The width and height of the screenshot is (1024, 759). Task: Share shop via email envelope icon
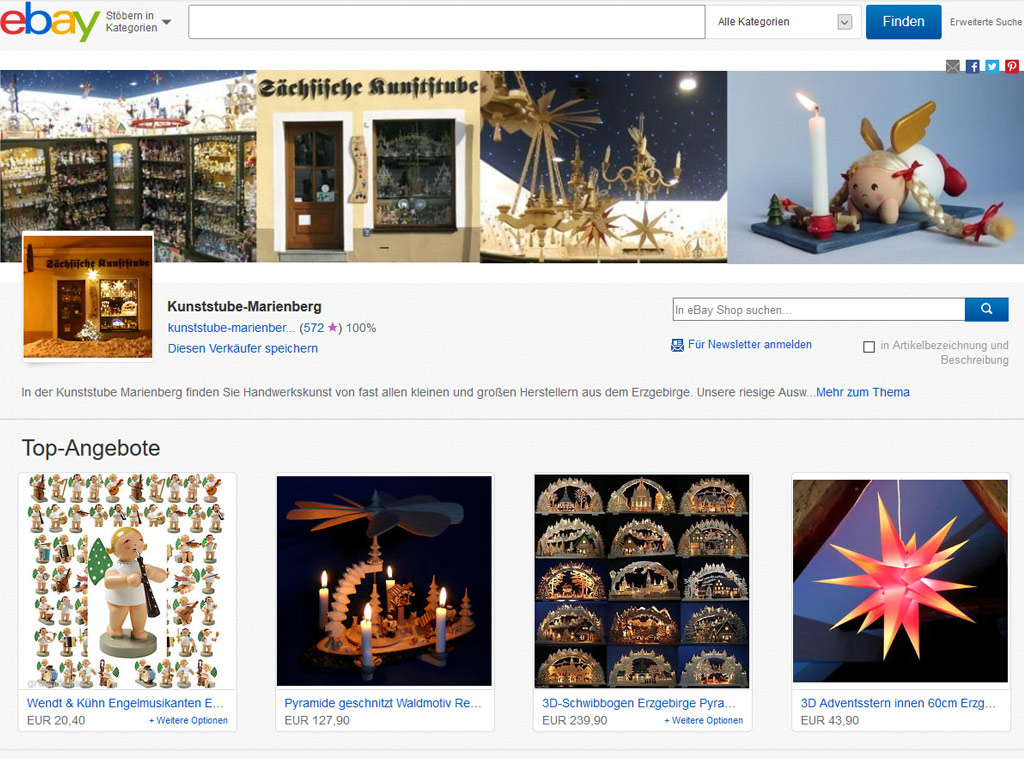coord(953,66)
